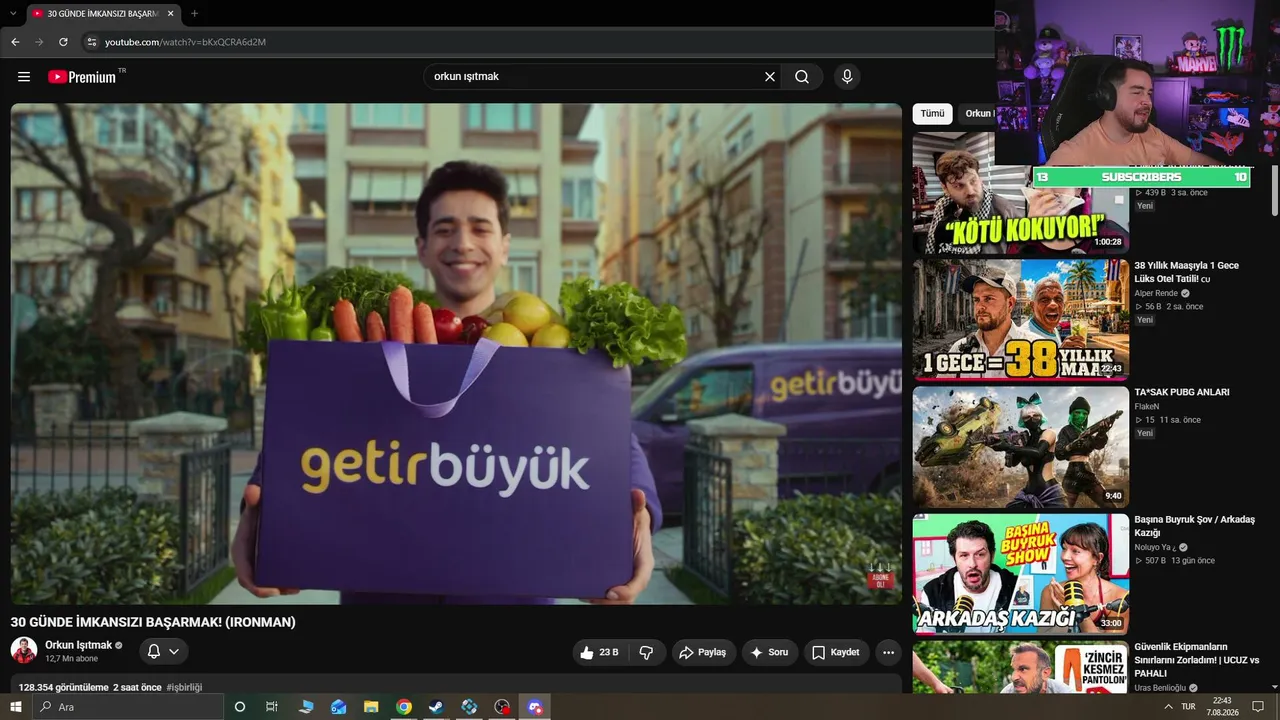Viewport: 1280px width, 720px height.
Task: Open the 'ZİNCİR KESMEZ PANTOLON' thumbnail
Action: coord(1021,667)
